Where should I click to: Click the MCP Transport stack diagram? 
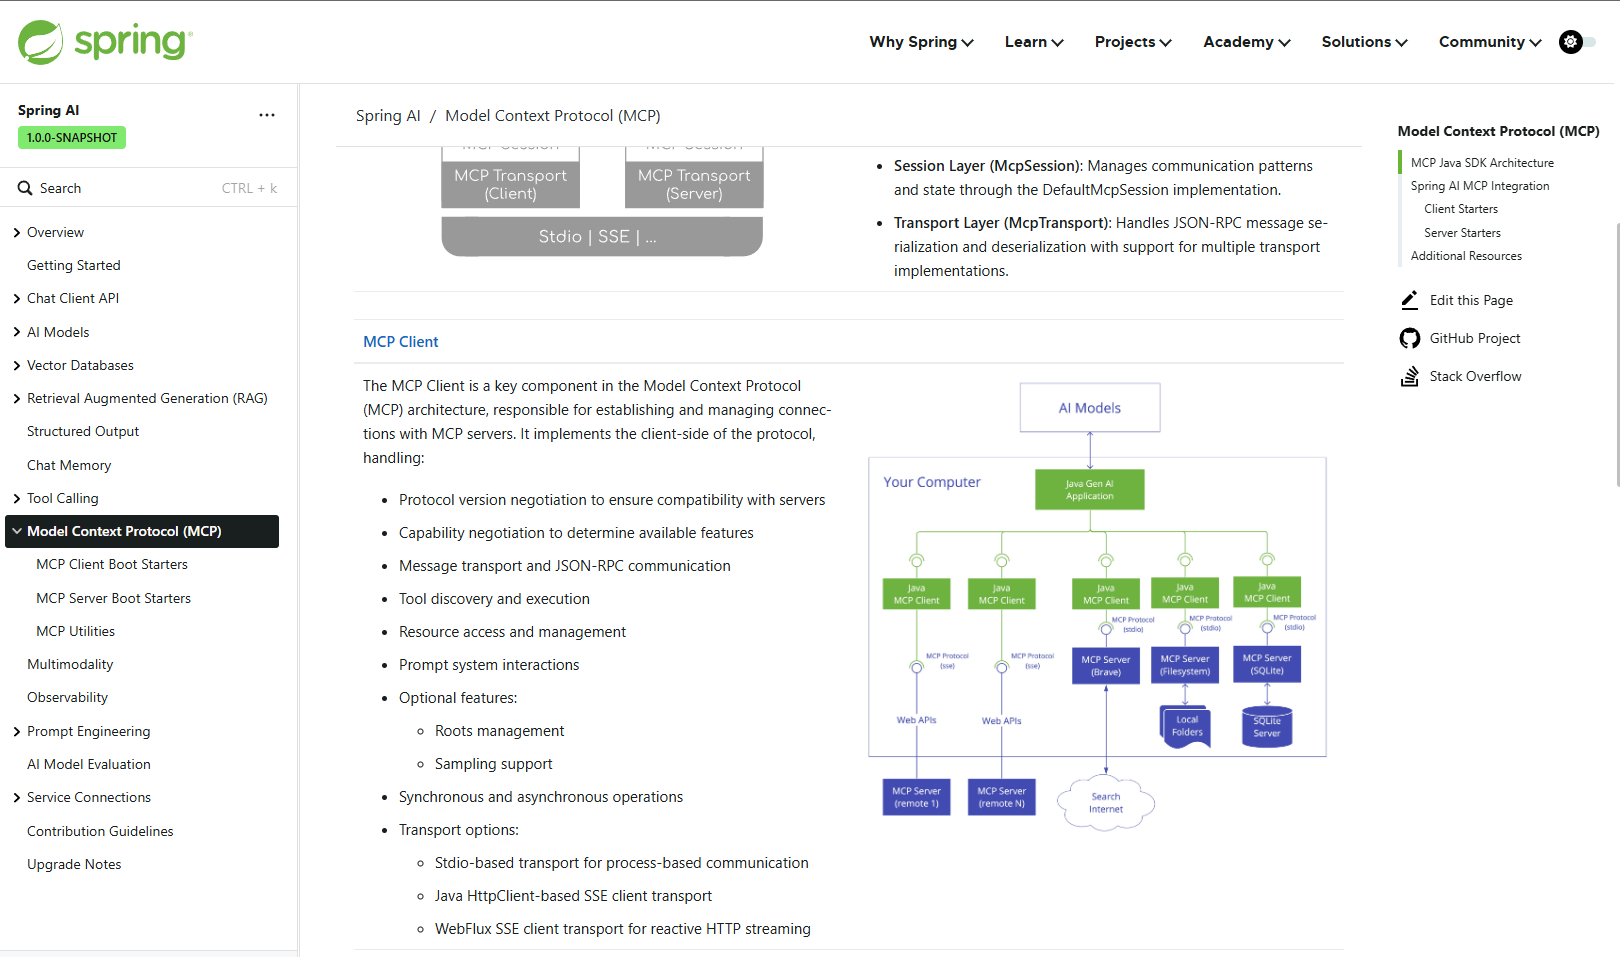(602, 202)
